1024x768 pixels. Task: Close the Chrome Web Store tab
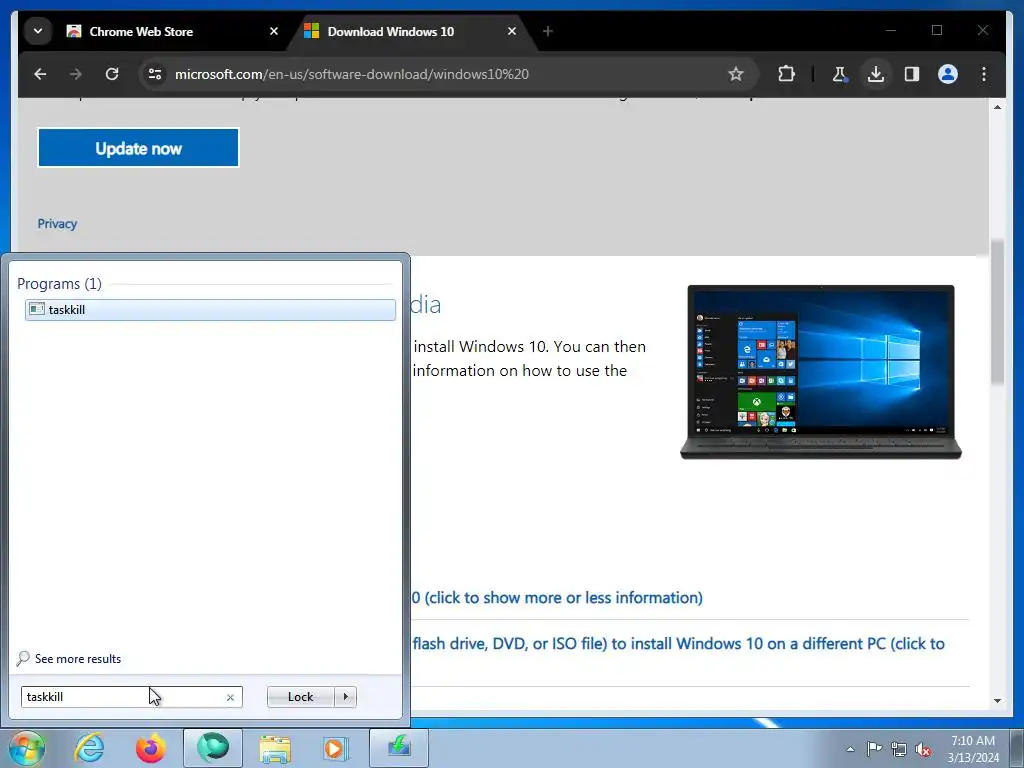[x=274, y=31]
